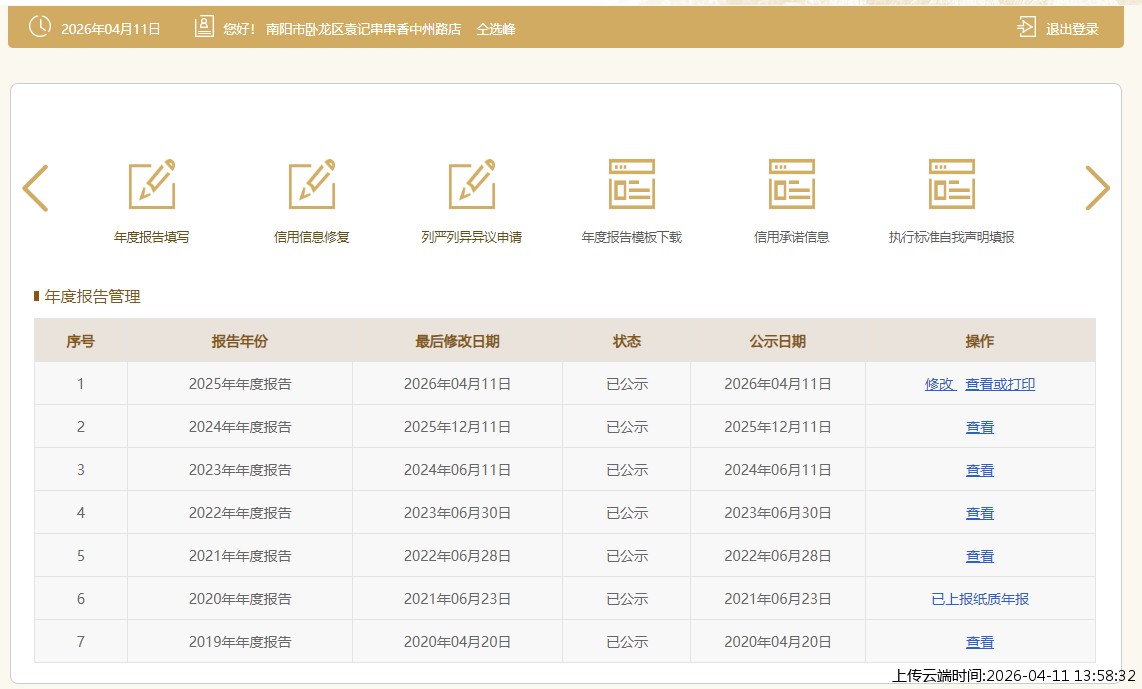View the 2019年年度报告 via 查看
Image resolution: width=1142 pixels, height=689 pixels.
tap(980, 642)
